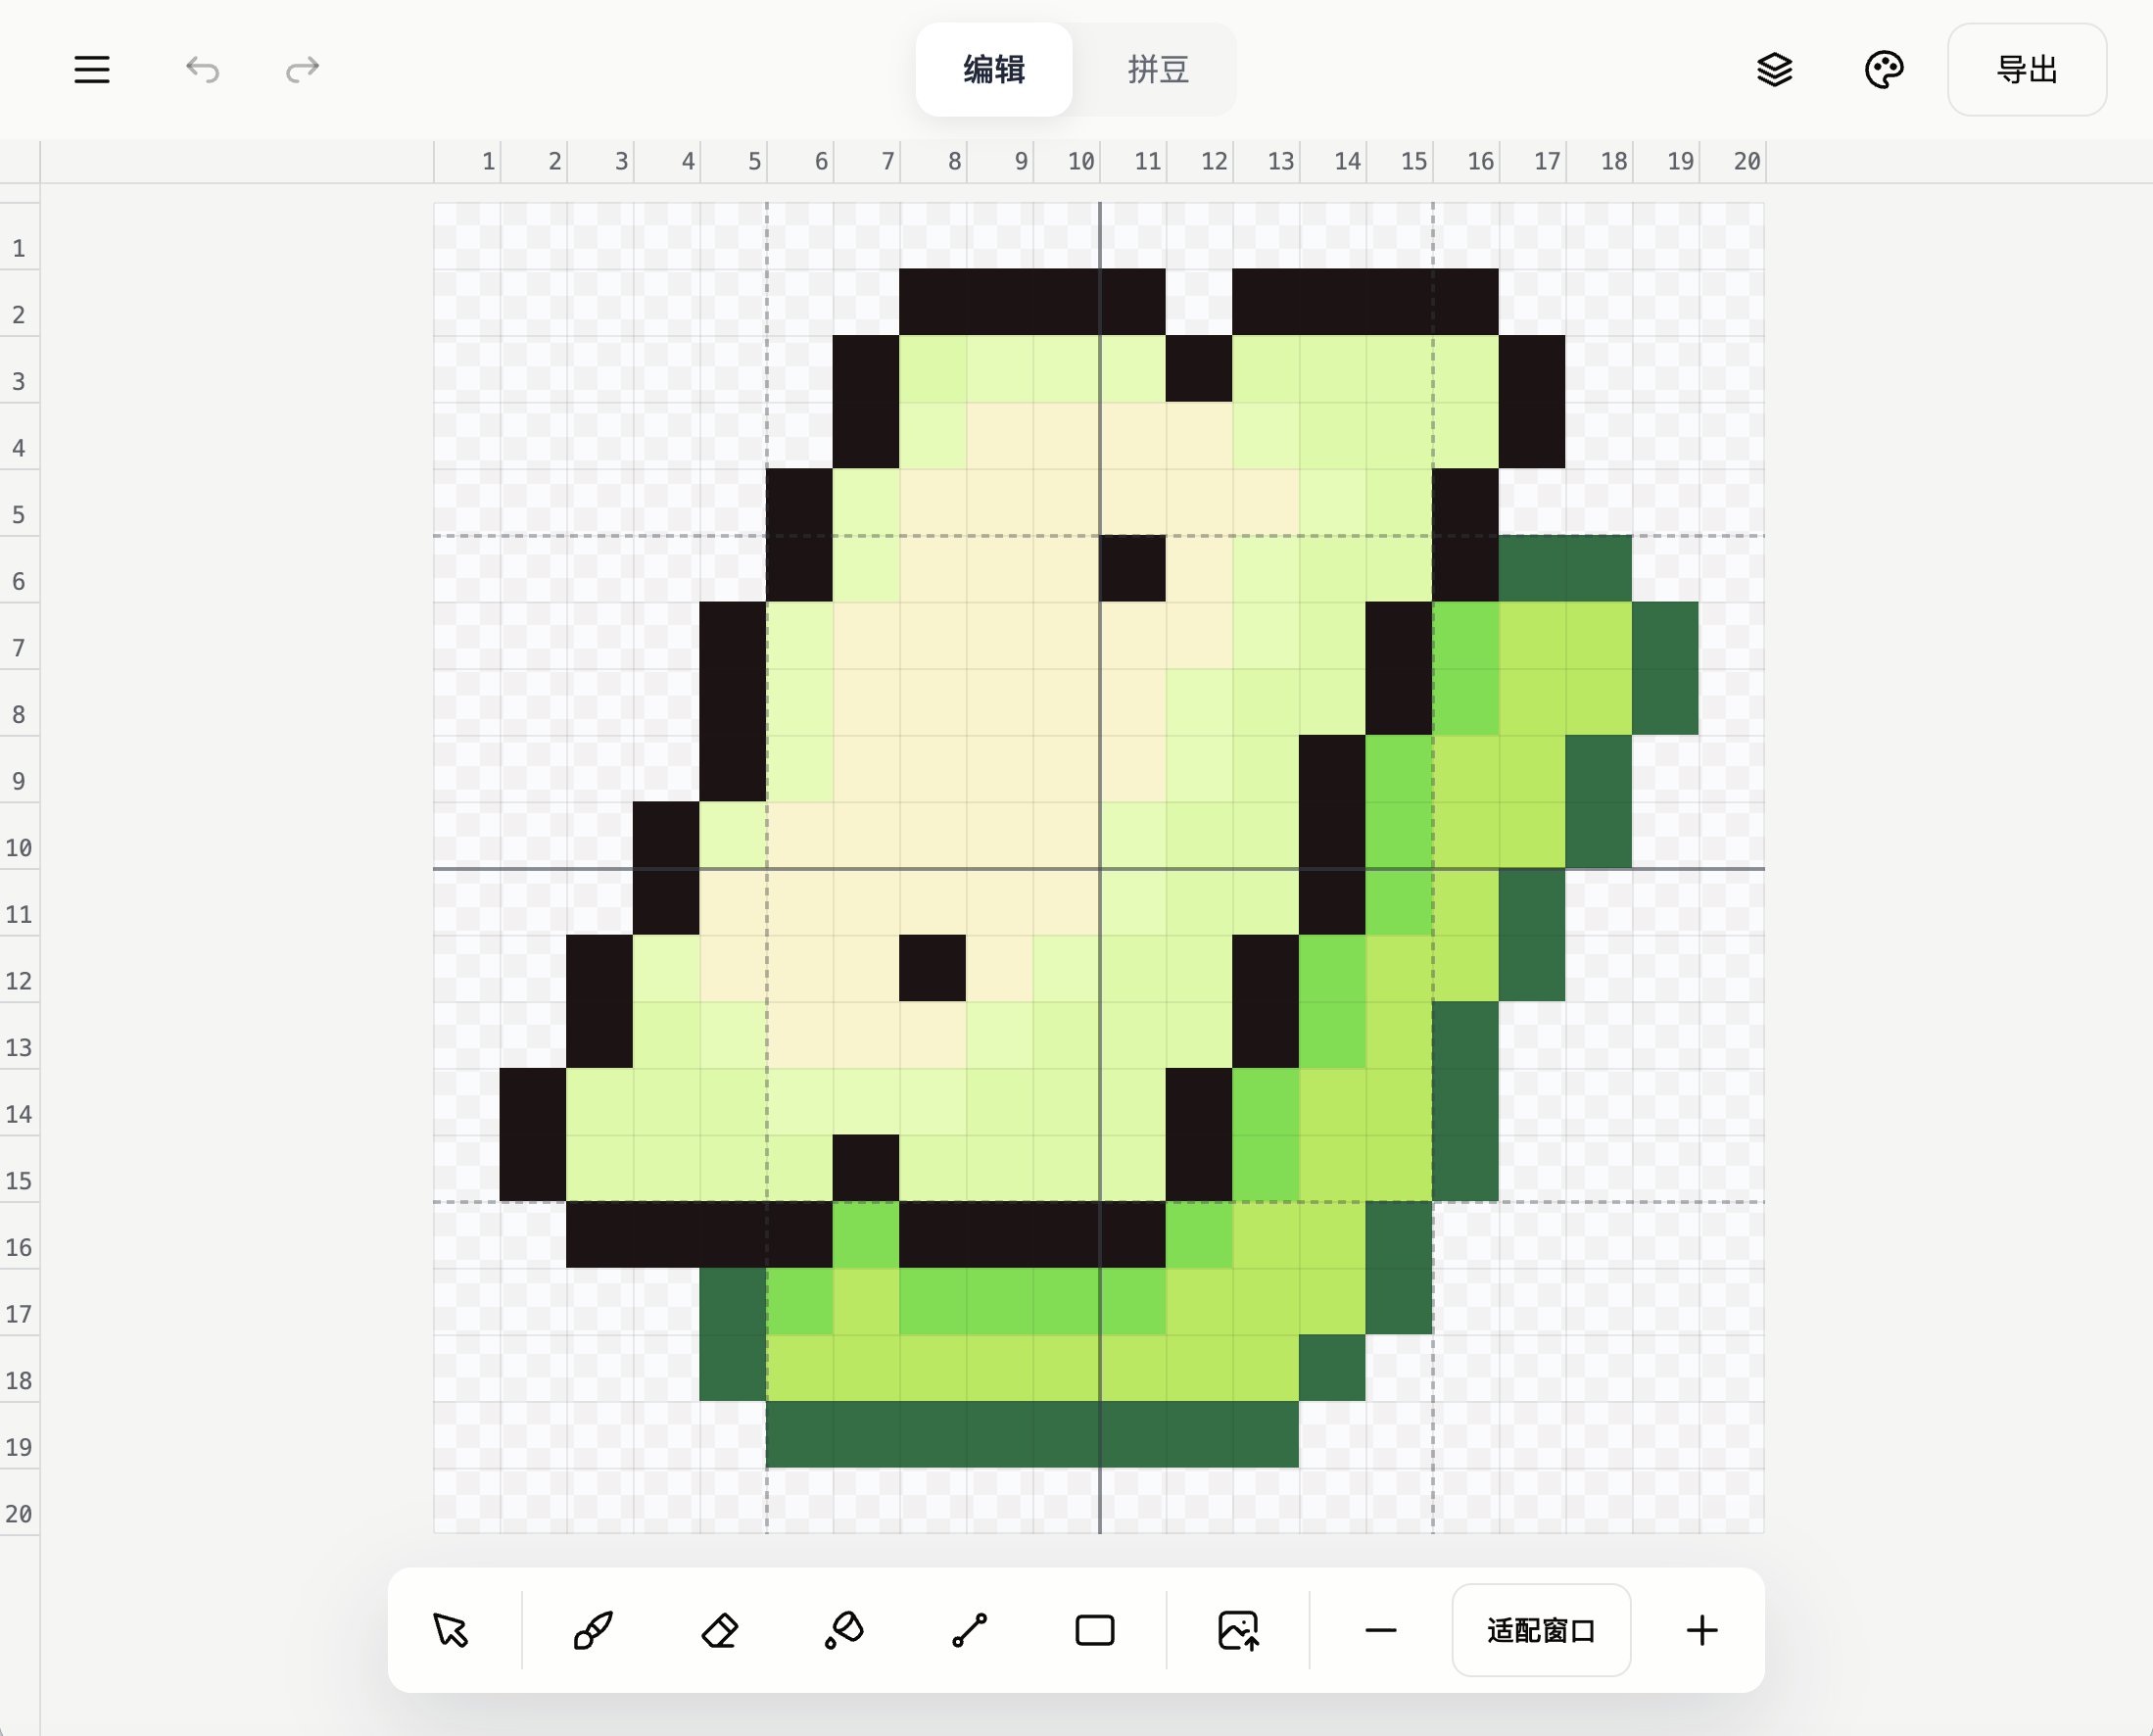The image size is (2153, 1736).
Task: Click row 15 in the left ruler
Action: [20, 1169]
